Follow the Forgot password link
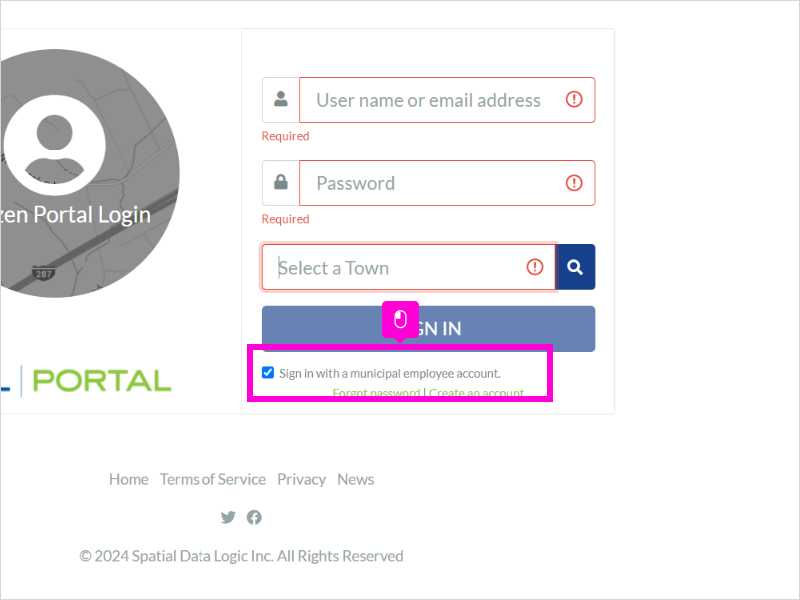The image size is (800, 600). (x=376, y=393)
